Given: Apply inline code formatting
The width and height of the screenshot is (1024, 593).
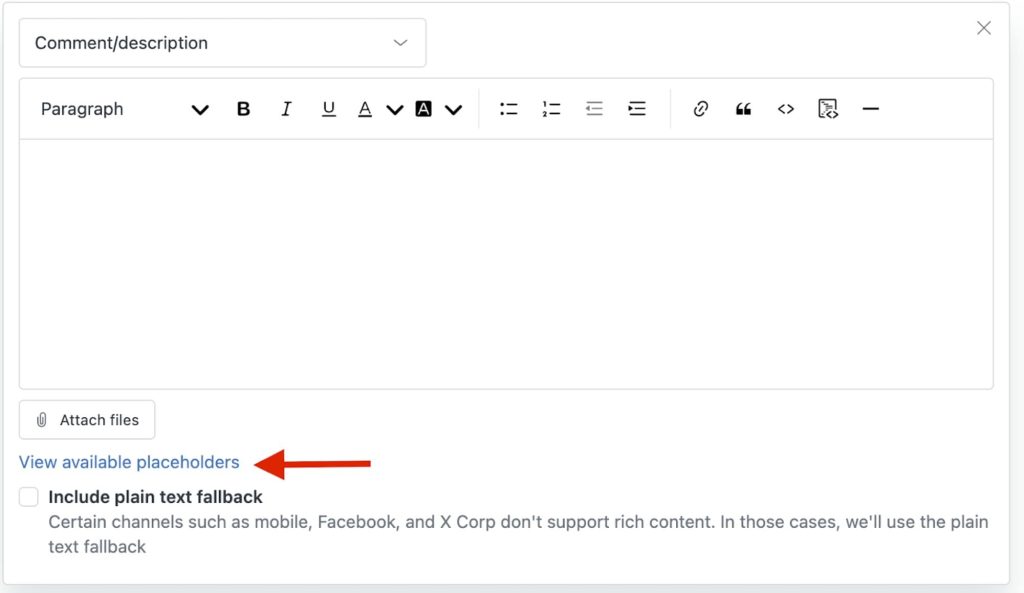Looking at the screenshot, I should [786, 109].
